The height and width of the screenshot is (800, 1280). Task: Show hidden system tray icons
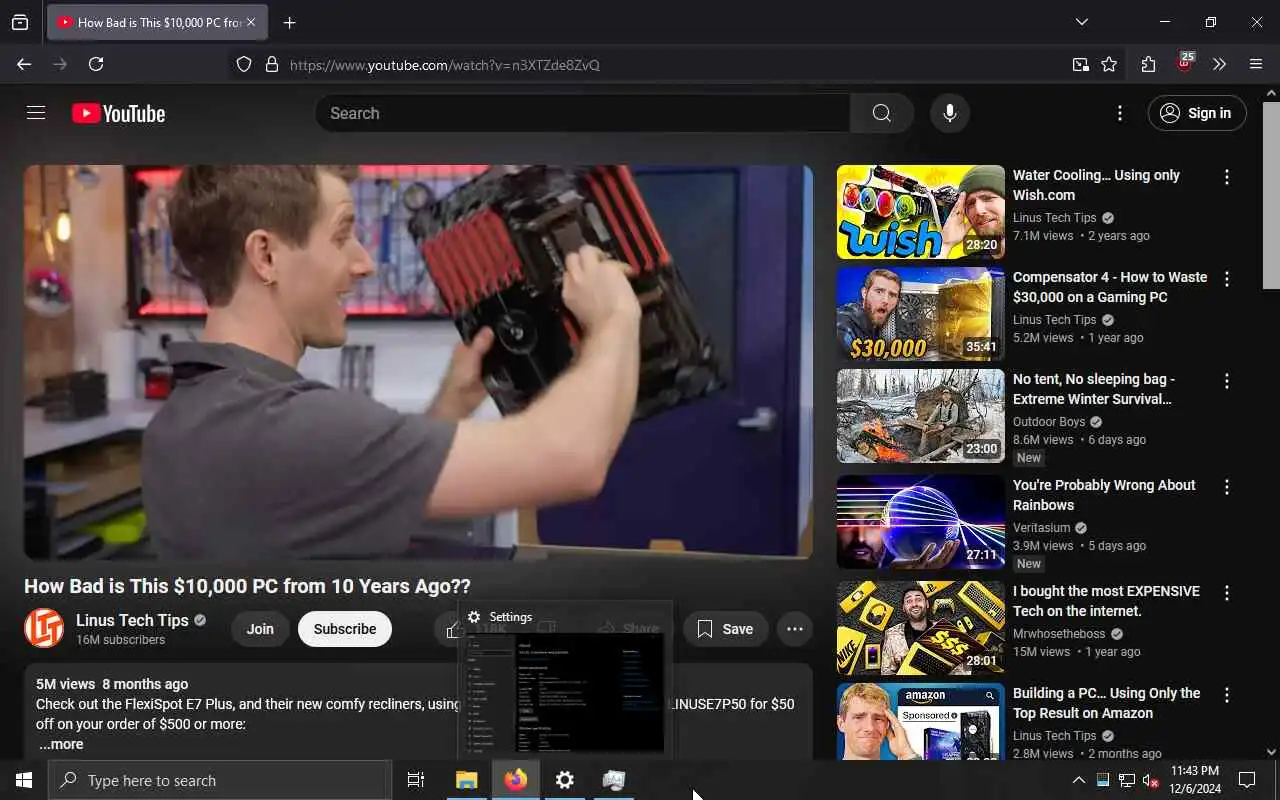1079,780
